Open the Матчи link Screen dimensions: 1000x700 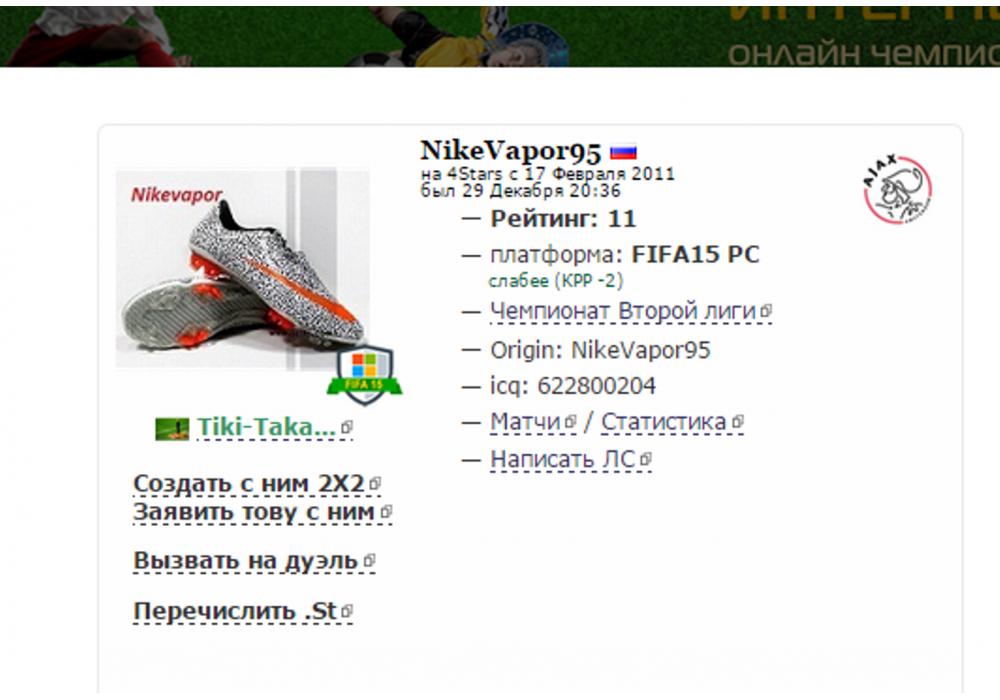[x=526, y=422]
